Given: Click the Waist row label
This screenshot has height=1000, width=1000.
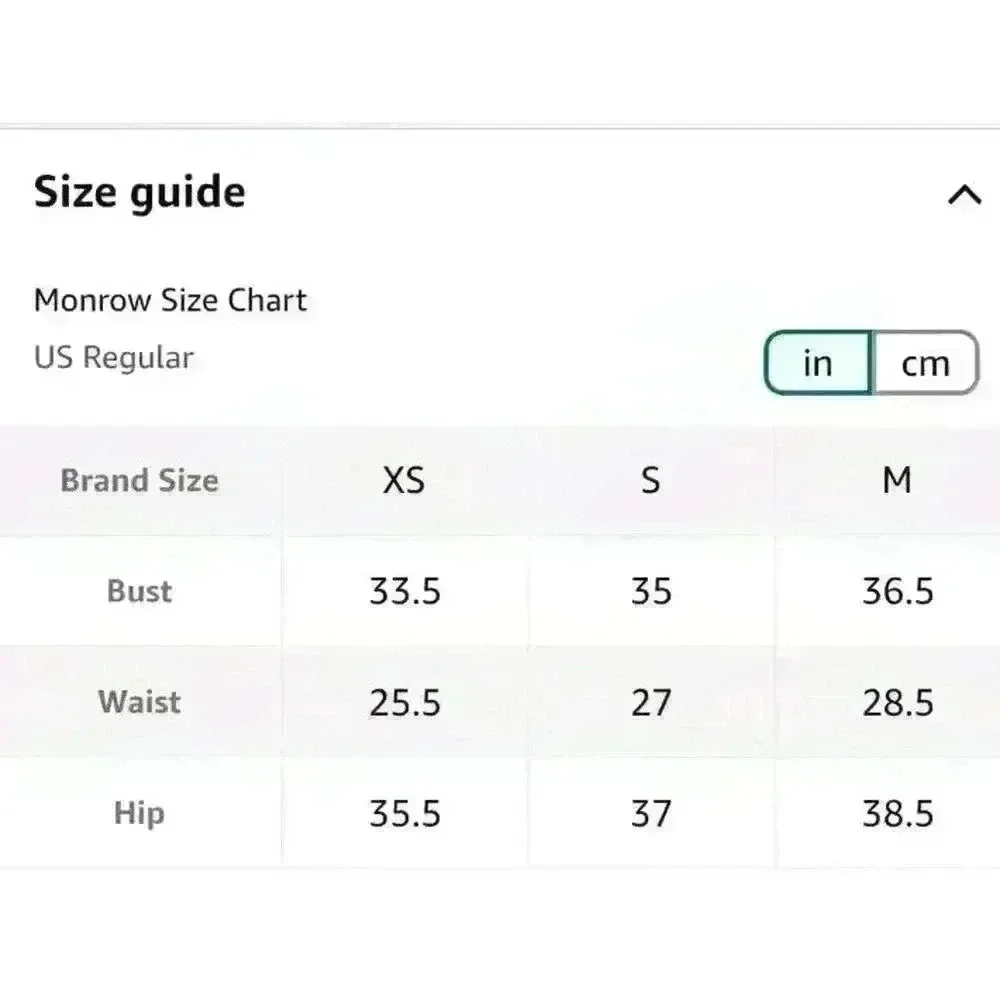Looking at the screenshot, I should [140, 702].
